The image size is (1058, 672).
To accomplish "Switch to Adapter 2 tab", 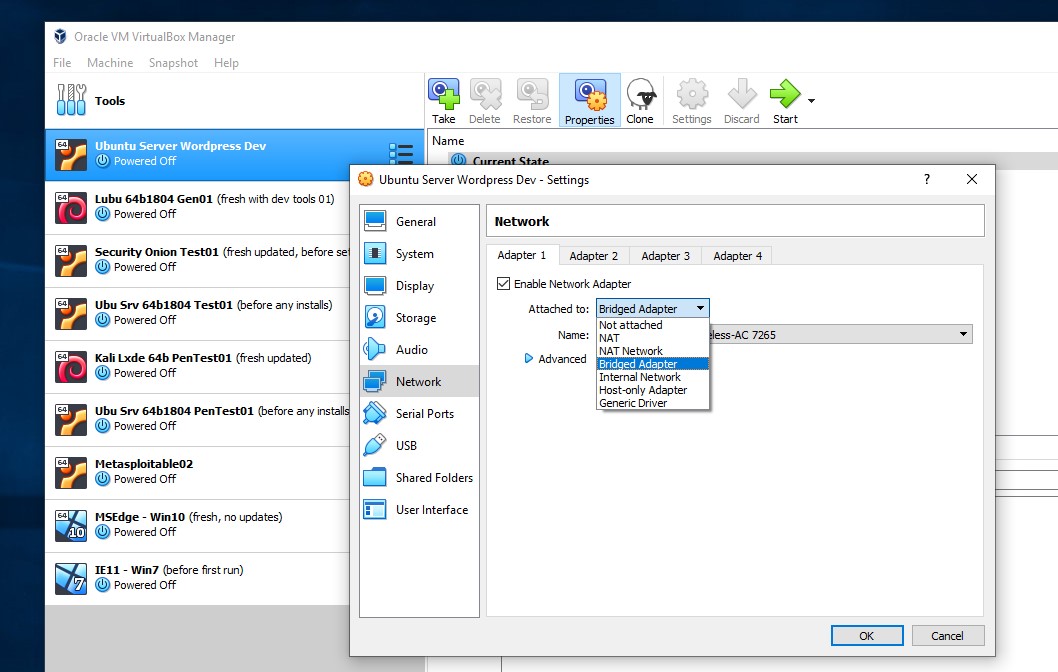I will pos(594,256).
